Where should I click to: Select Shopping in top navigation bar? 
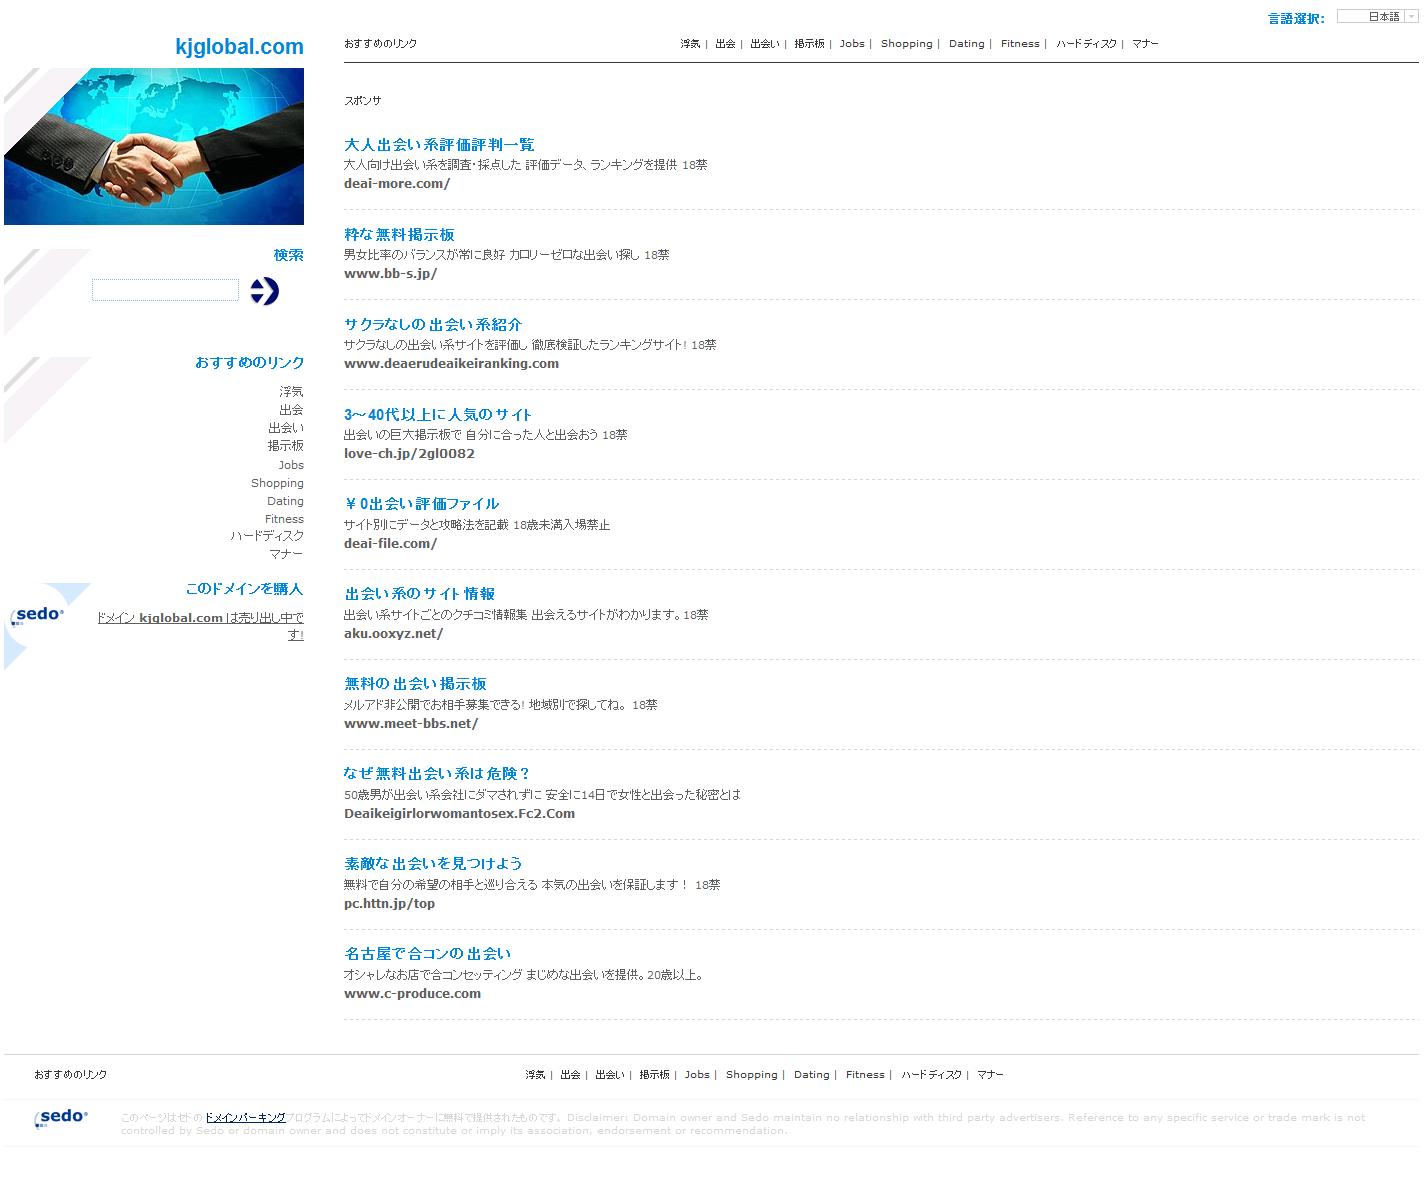click(x=906, y=44)
